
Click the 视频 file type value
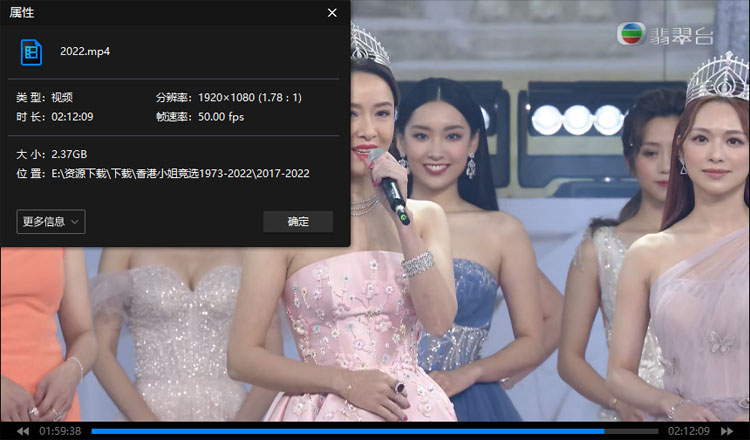61,97
